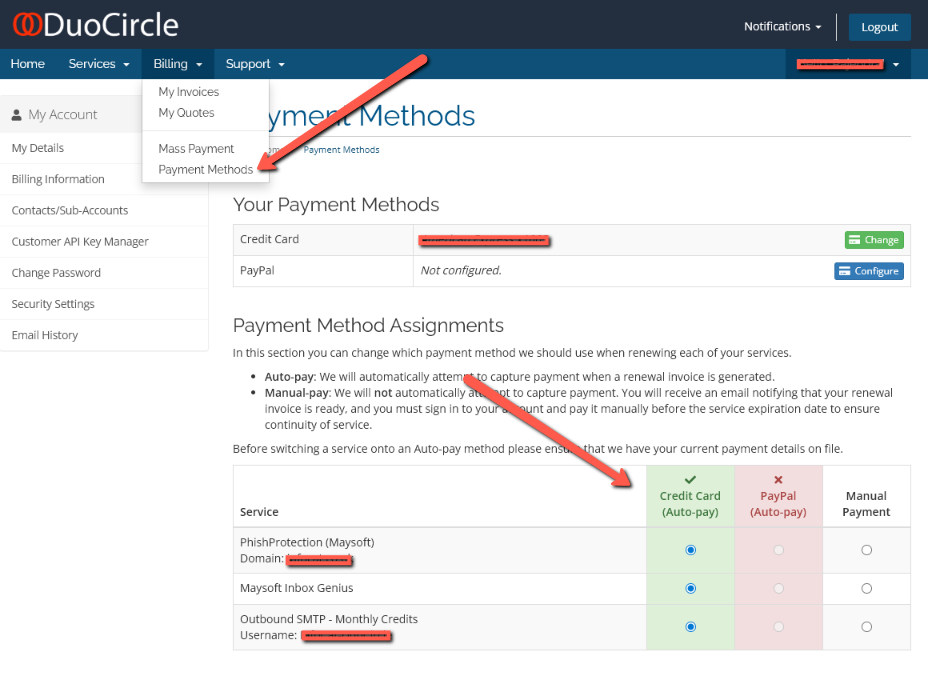Open My Invoices from Billing menu

click(x=189, y=92)
